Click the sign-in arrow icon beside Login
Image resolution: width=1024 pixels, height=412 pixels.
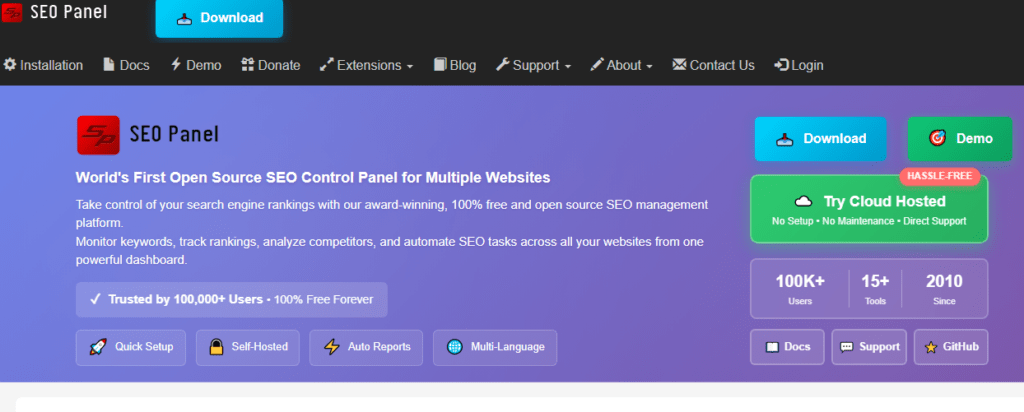coord(782,65)
